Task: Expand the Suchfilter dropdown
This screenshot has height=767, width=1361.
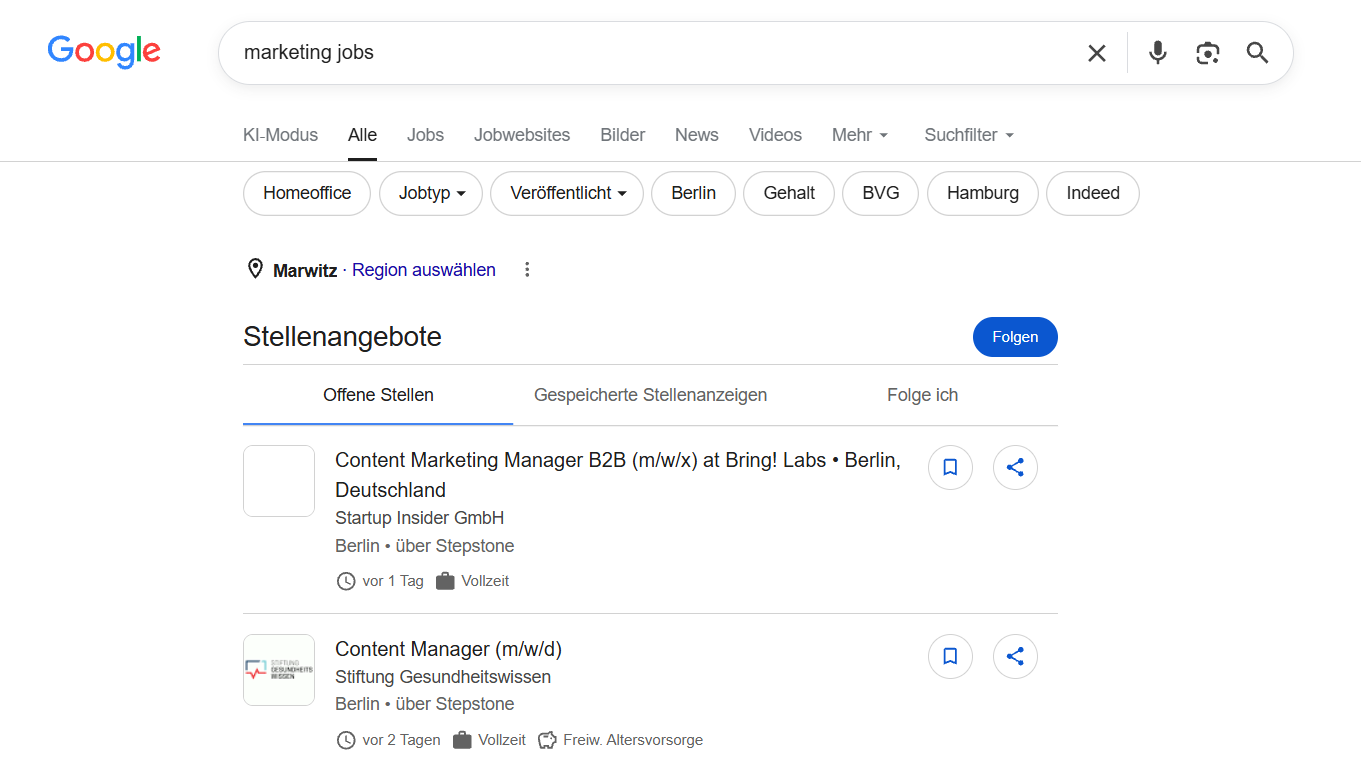Action: pyautogui.click(x=969, y=135)
